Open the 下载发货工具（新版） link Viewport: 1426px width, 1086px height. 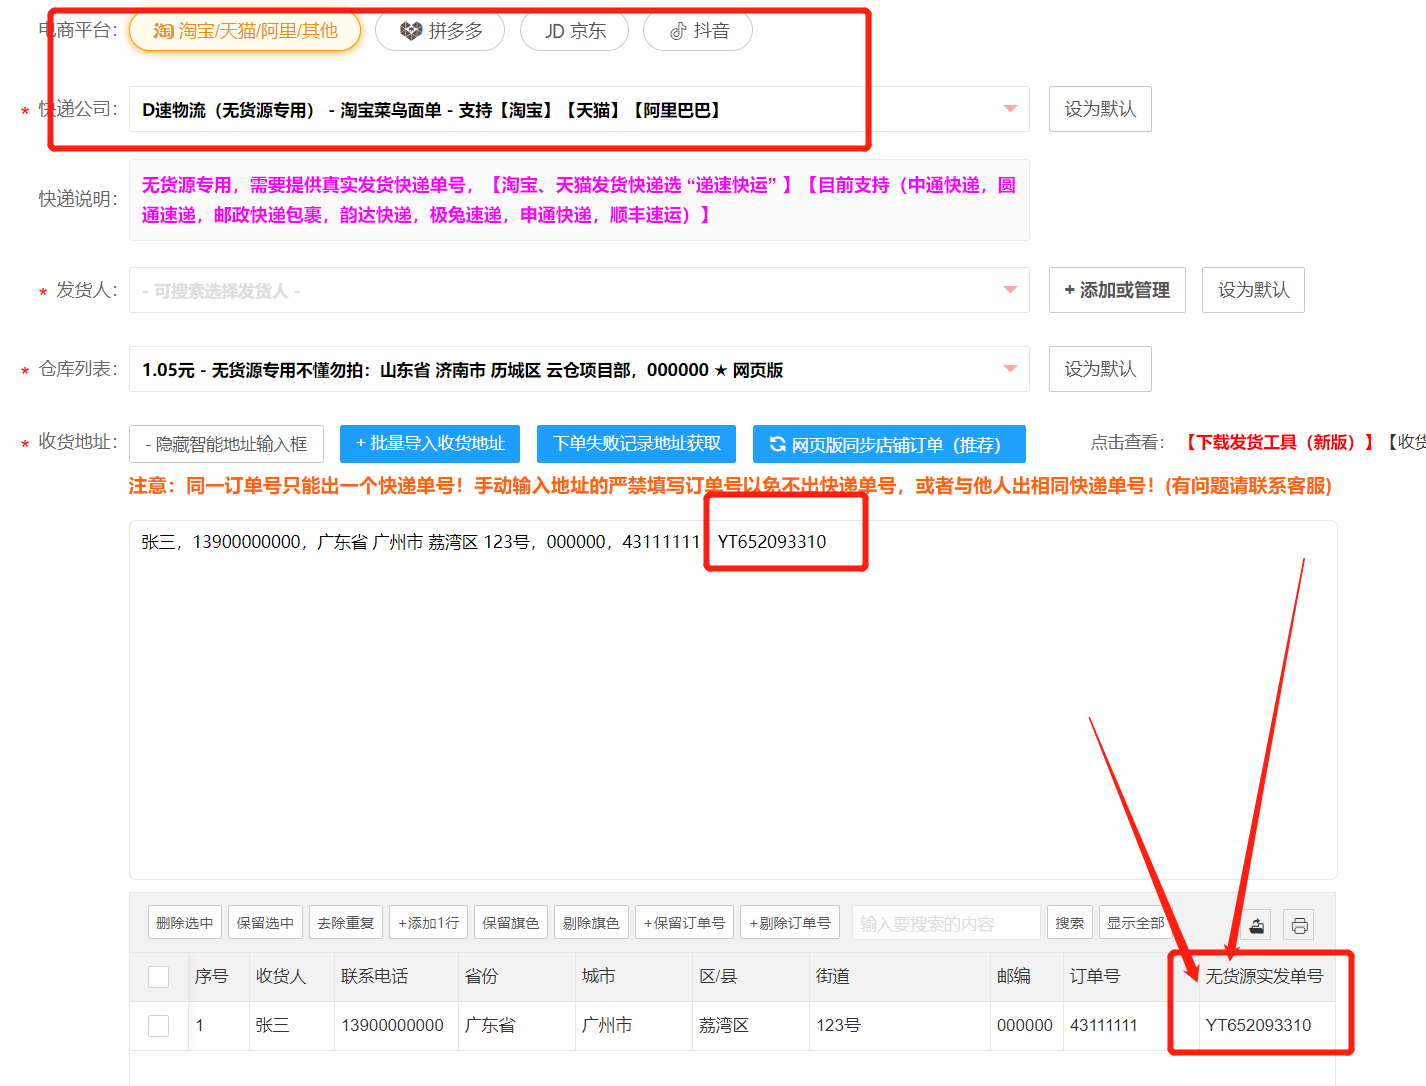[x=1279, y=442]
